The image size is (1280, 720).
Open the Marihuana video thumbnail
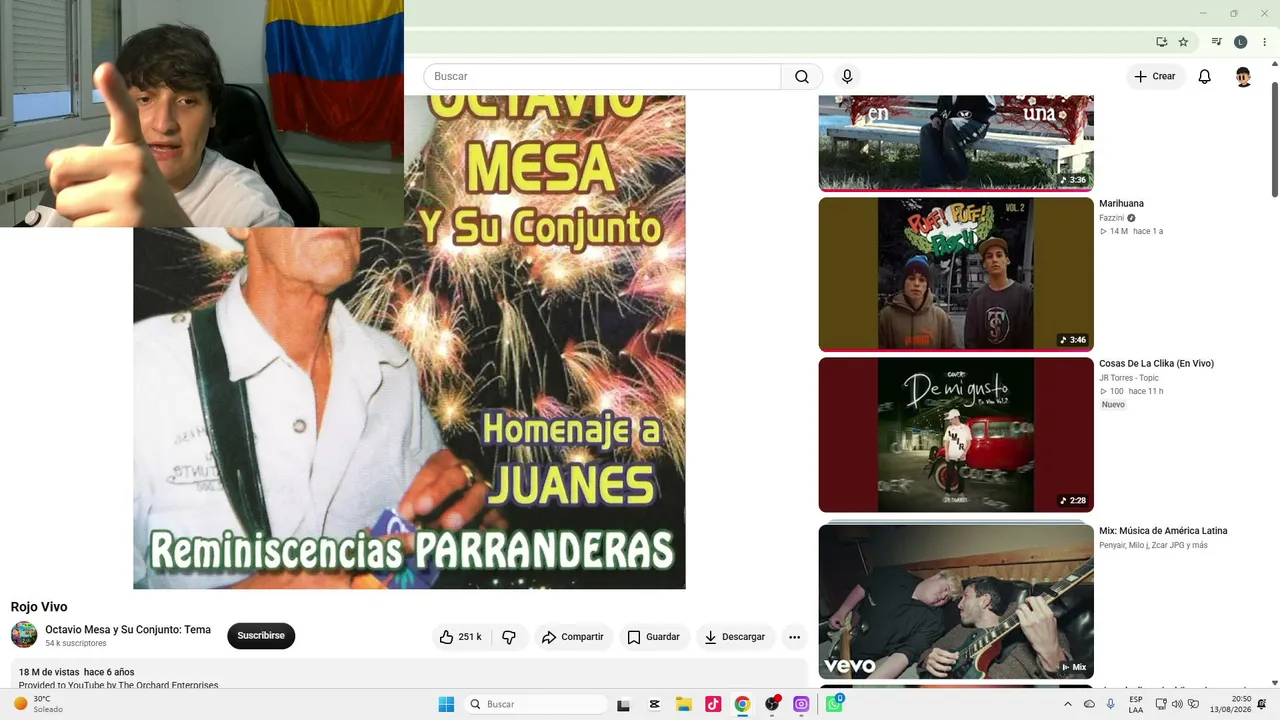click(956, 274)
